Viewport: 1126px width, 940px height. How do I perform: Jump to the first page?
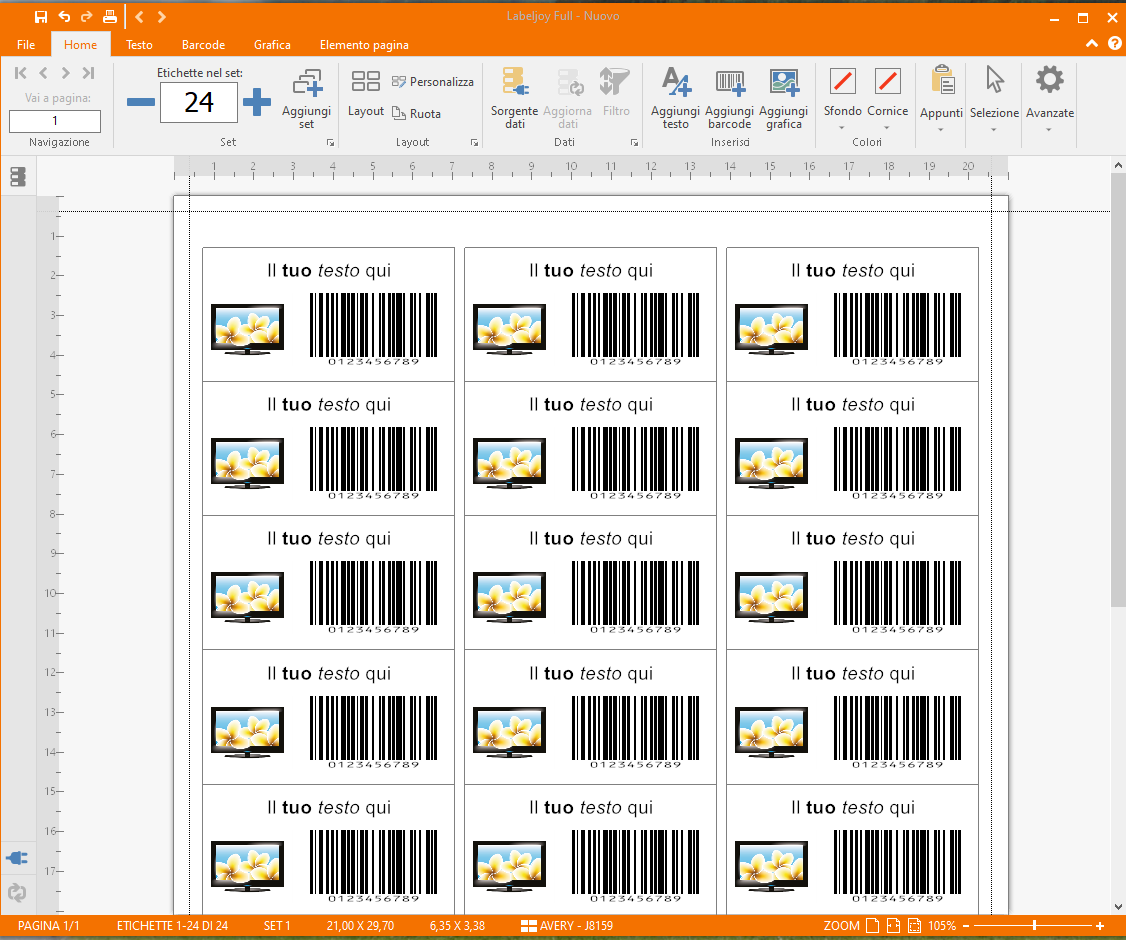point(21,73)
